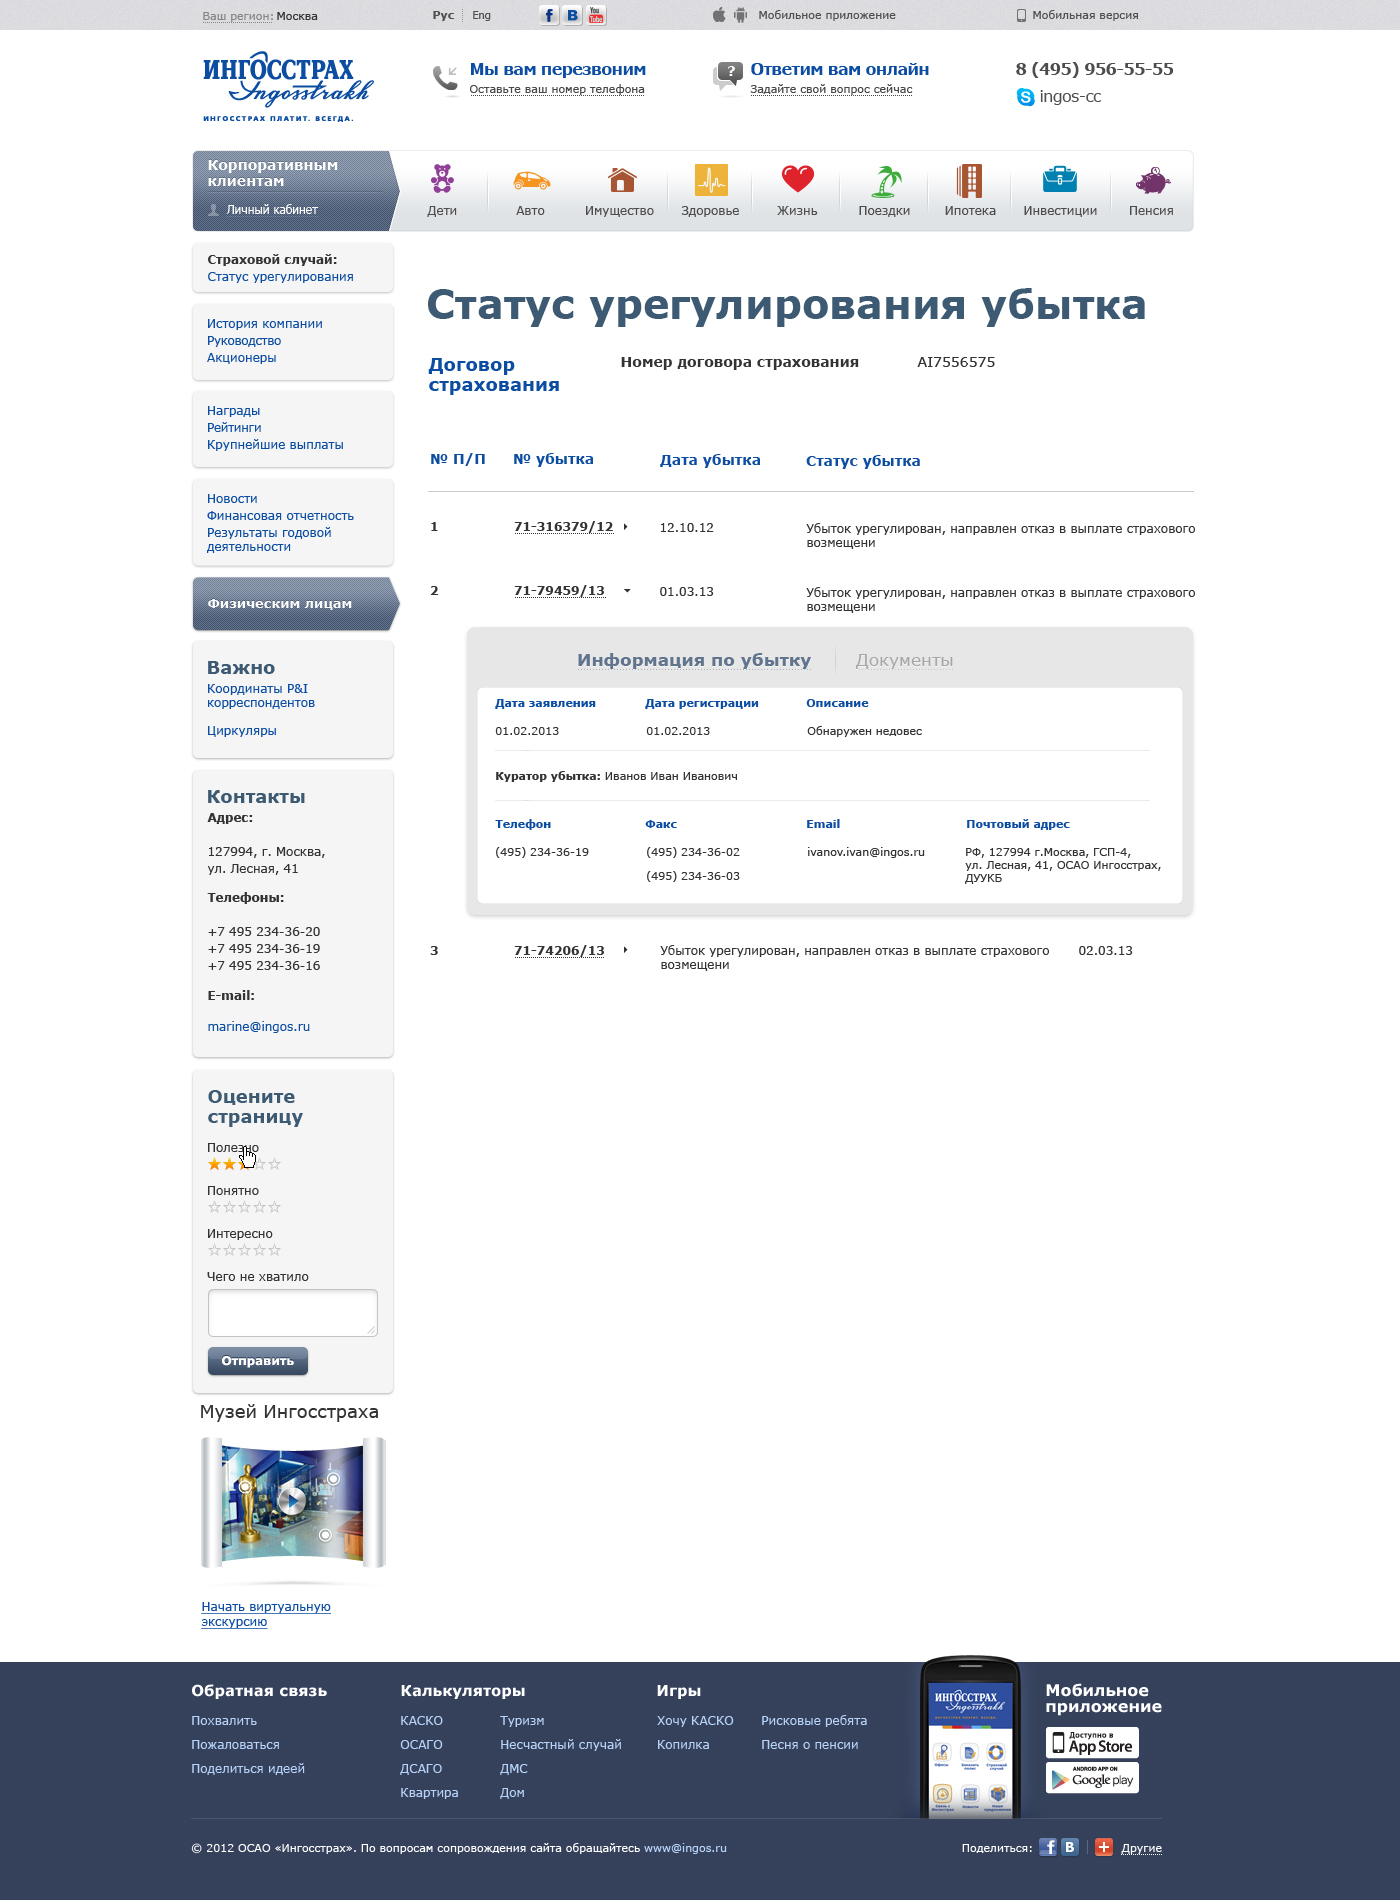The height and width of the screenshot is (1900, 1400).
Task: Switch language to Рус
Action: (443, 15)
